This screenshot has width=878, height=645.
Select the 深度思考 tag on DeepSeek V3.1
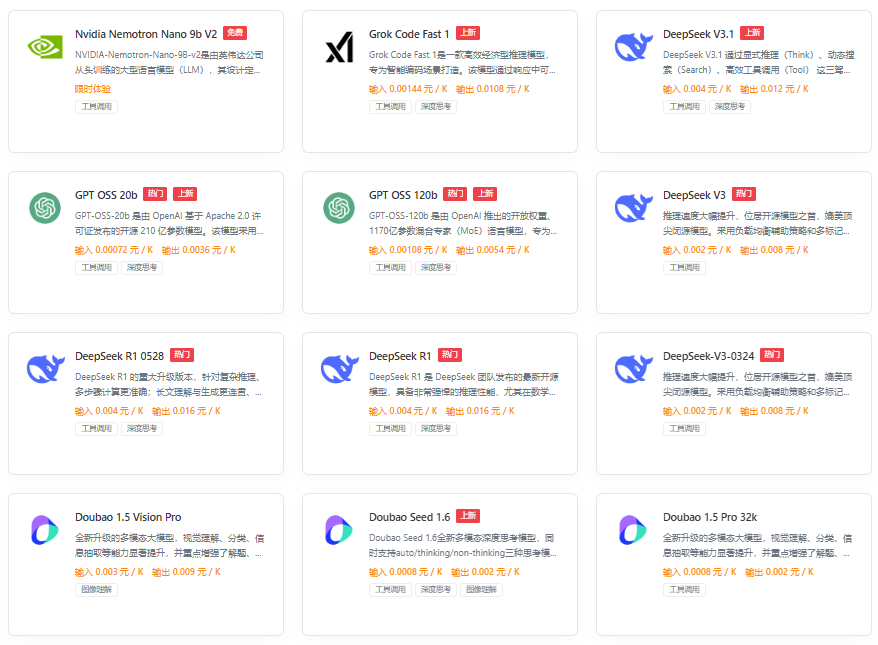(730, 107)
